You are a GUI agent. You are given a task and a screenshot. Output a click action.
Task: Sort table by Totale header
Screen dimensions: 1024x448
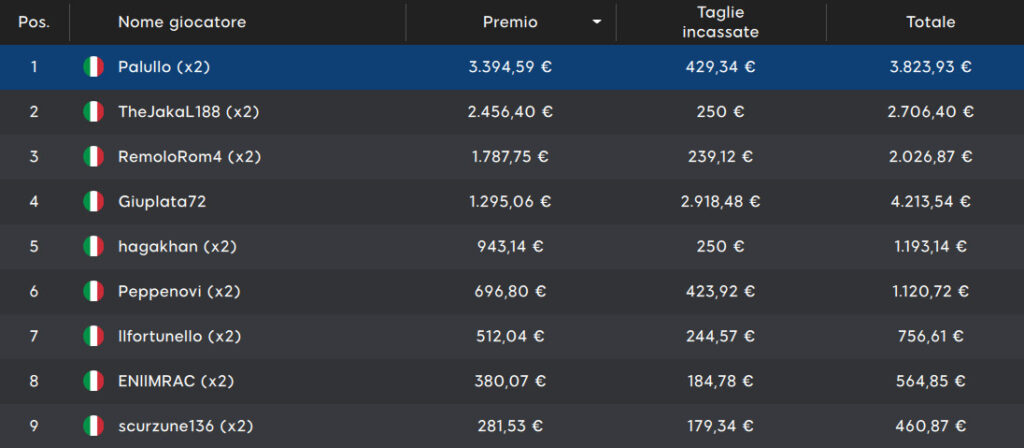931,22
